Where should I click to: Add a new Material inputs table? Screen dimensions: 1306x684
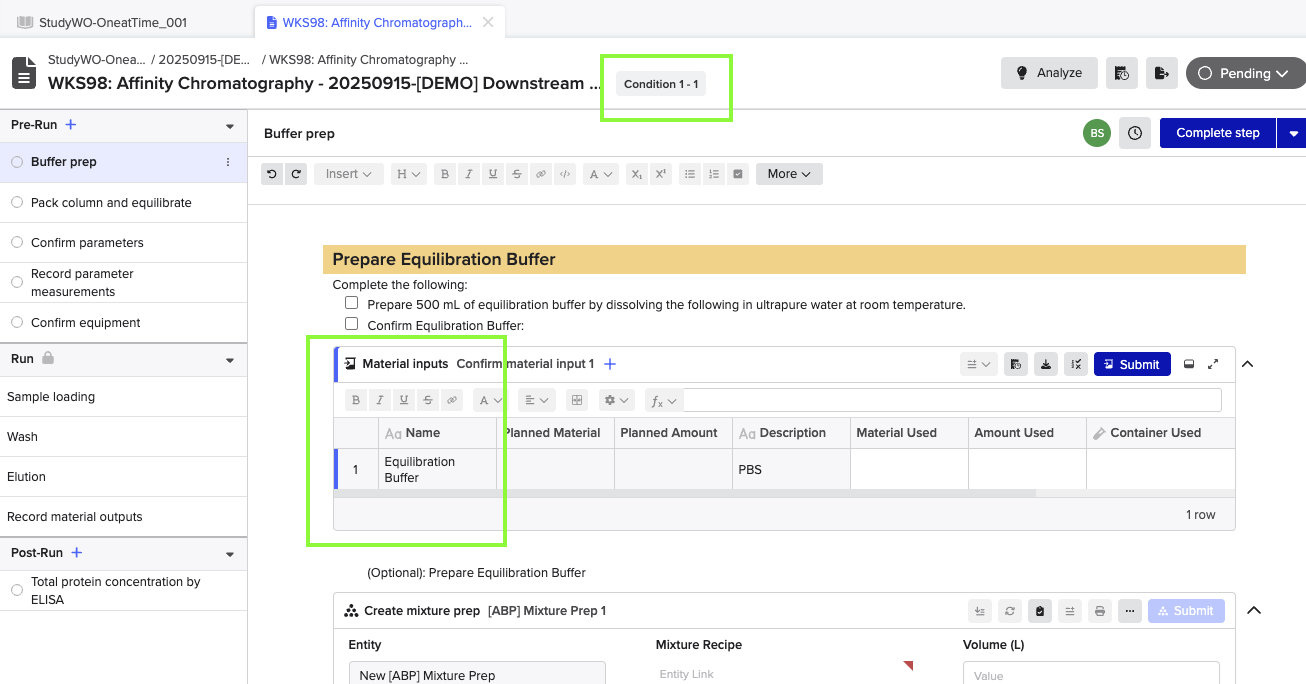pyautogui.click(x=610, y=364)
